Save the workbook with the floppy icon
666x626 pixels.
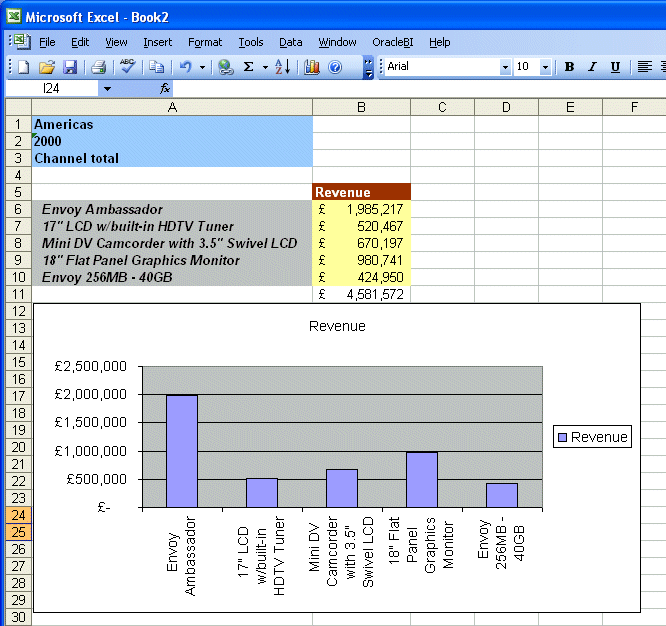tap(70, 67)
